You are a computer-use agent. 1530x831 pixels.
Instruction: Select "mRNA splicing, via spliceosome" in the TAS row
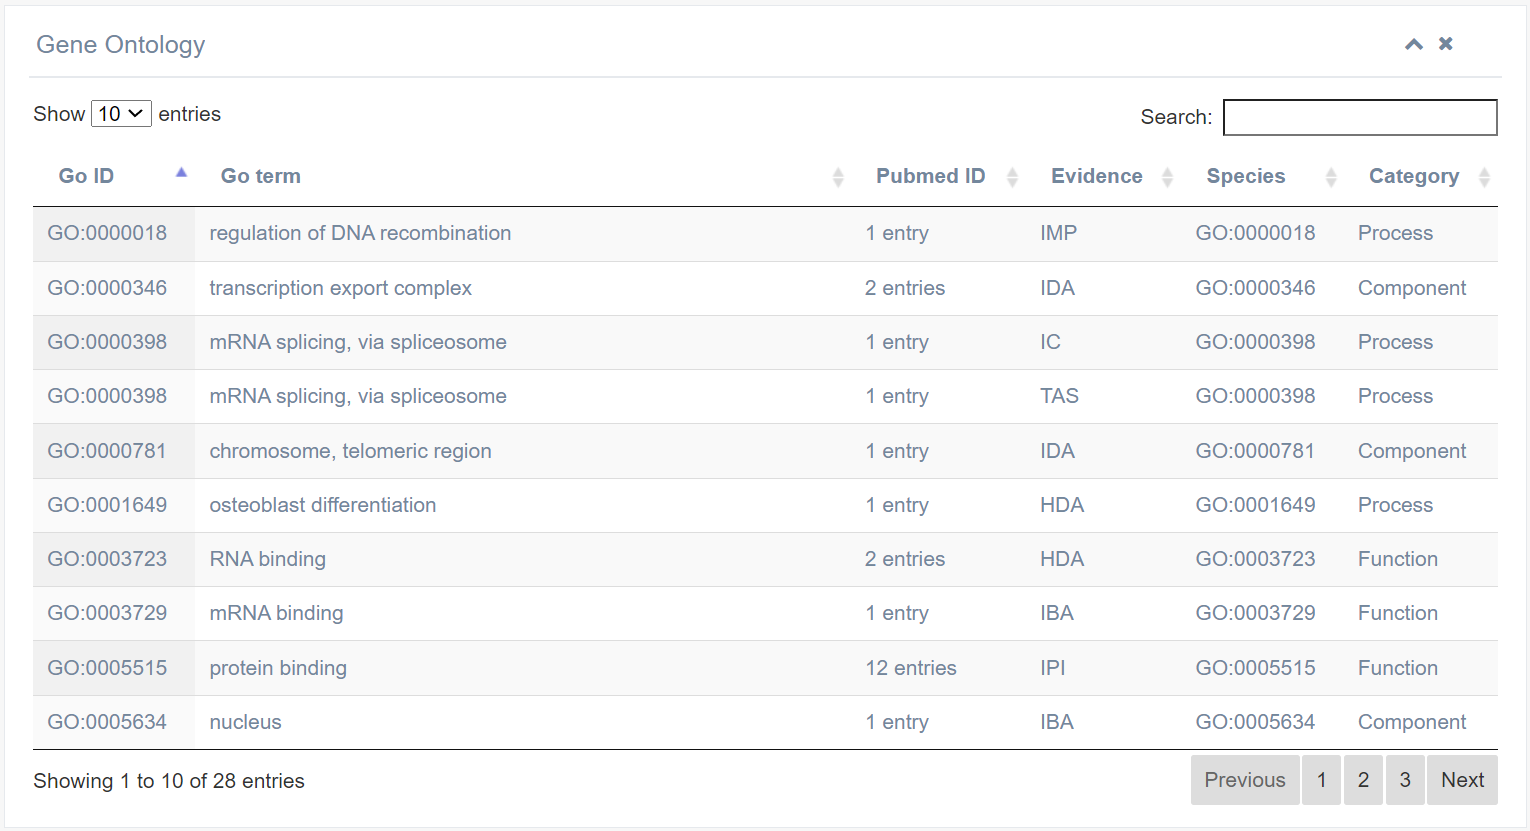358,396
